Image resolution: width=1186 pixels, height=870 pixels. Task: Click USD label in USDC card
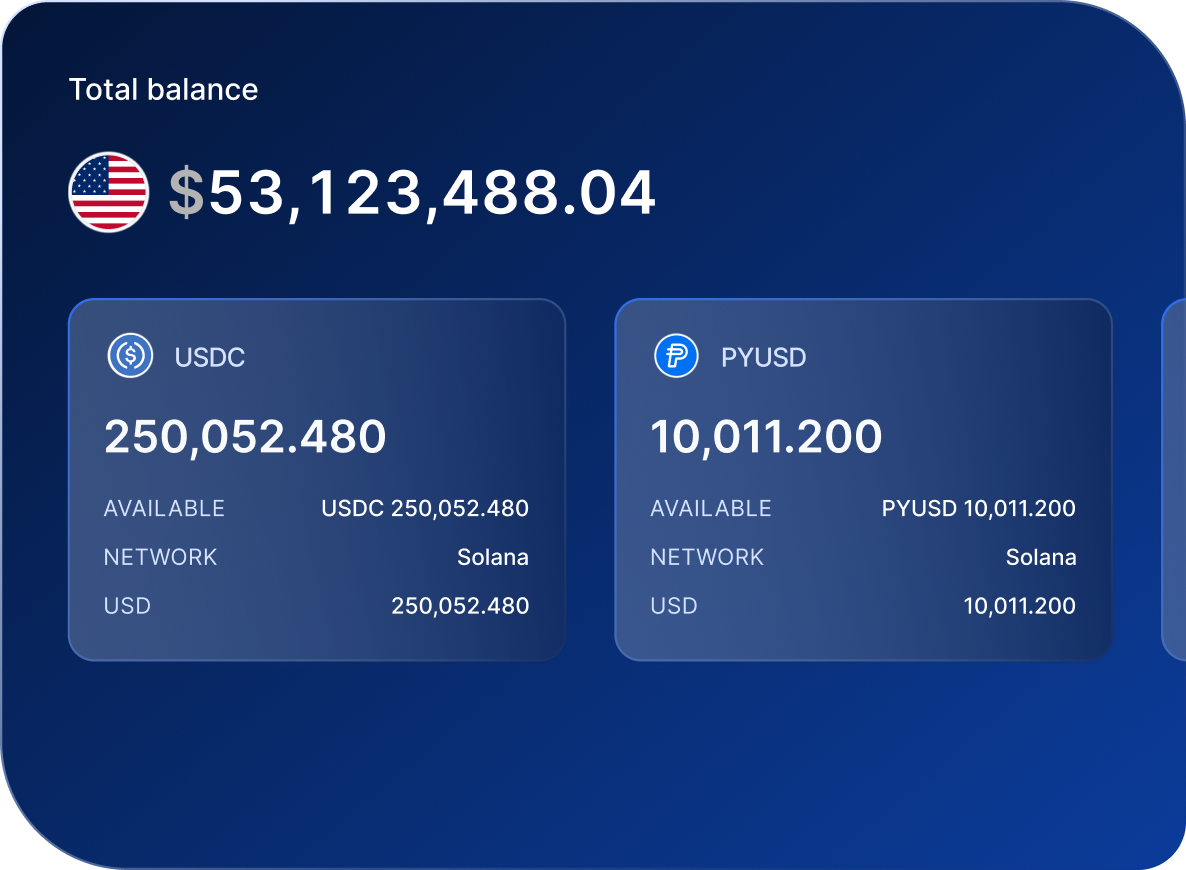(127, 606)
